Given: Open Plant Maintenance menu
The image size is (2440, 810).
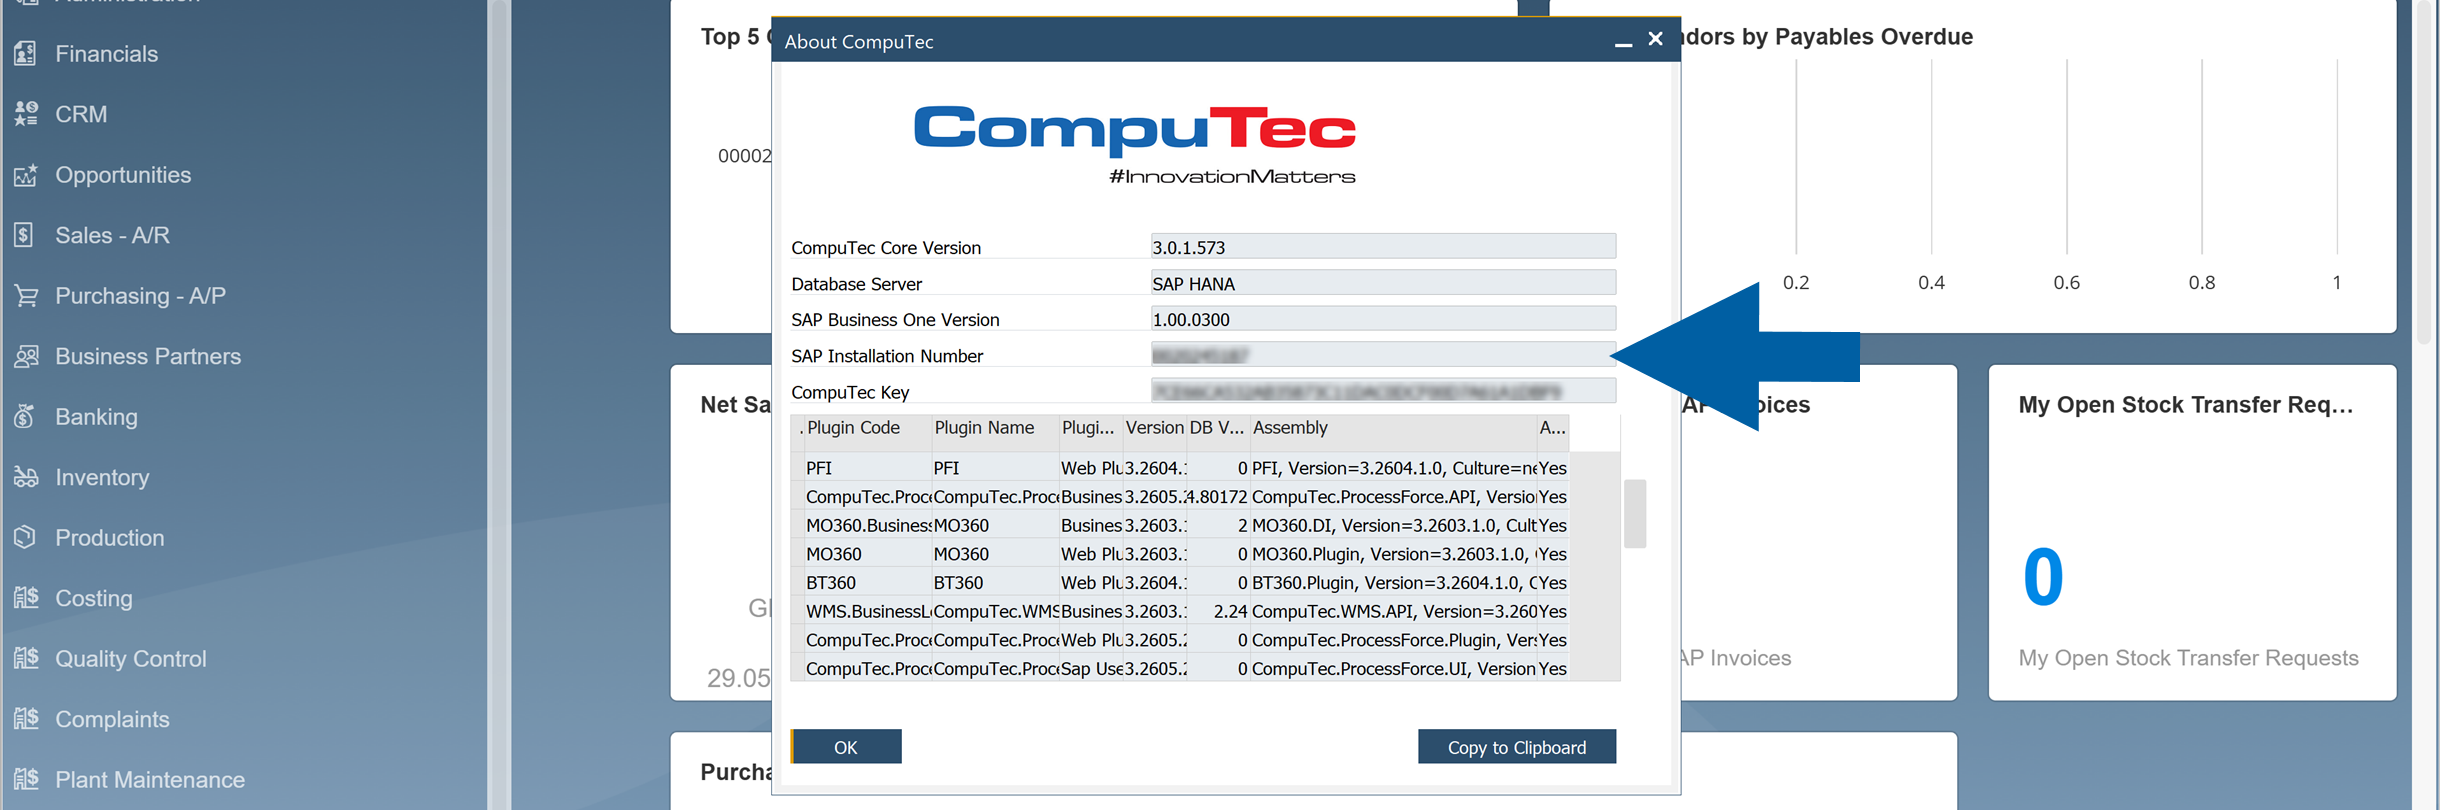Looking at the screenshot, I should tap(150, 780).
